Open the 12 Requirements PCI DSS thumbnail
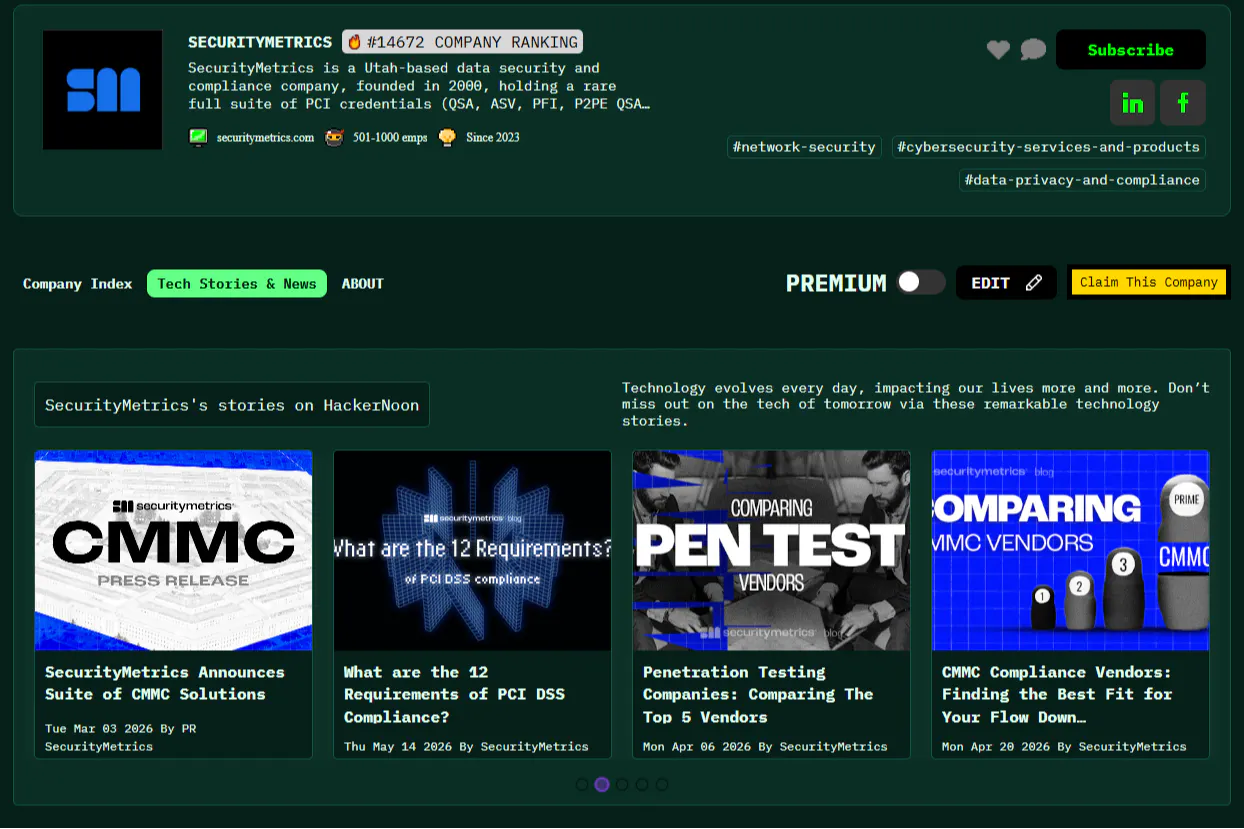The image size is (1244, 829). 472,550
